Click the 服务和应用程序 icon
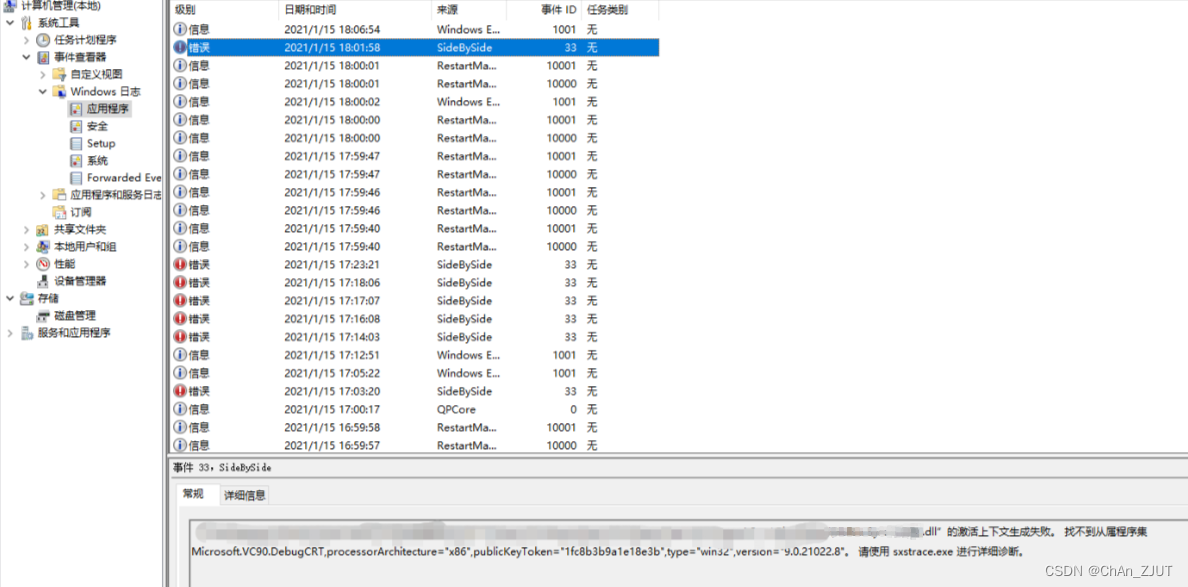Screen dimensions: 1188x587 coord(27,333)
